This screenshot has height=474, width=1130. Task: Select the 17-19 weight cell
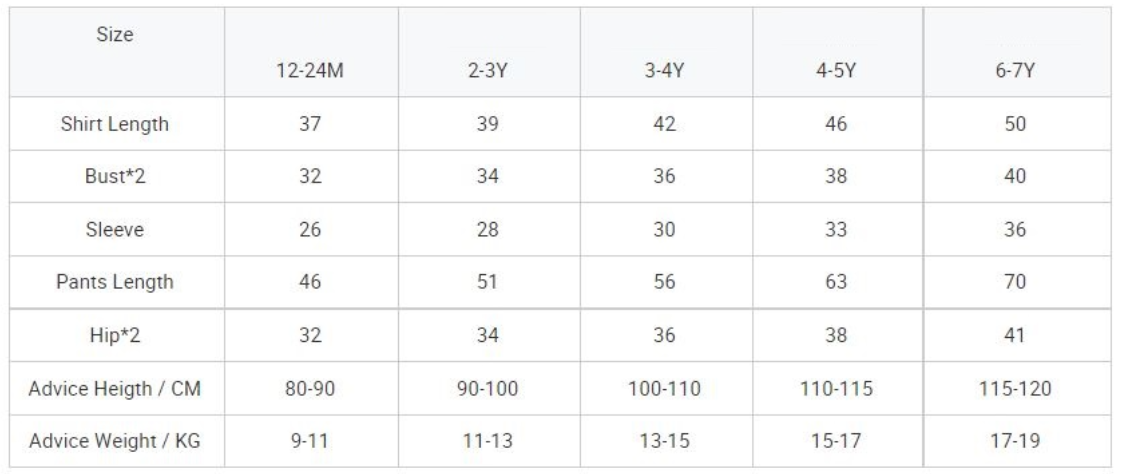coord(1016,440)
